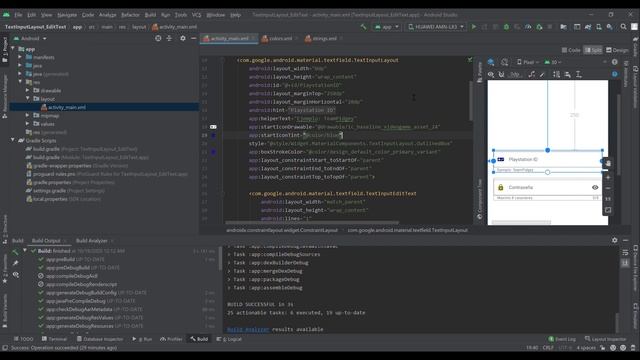The height and width of the screenshot is (360, 640).
Task: Select activity_main.xml in the project tree
Action: coord(67,107)
